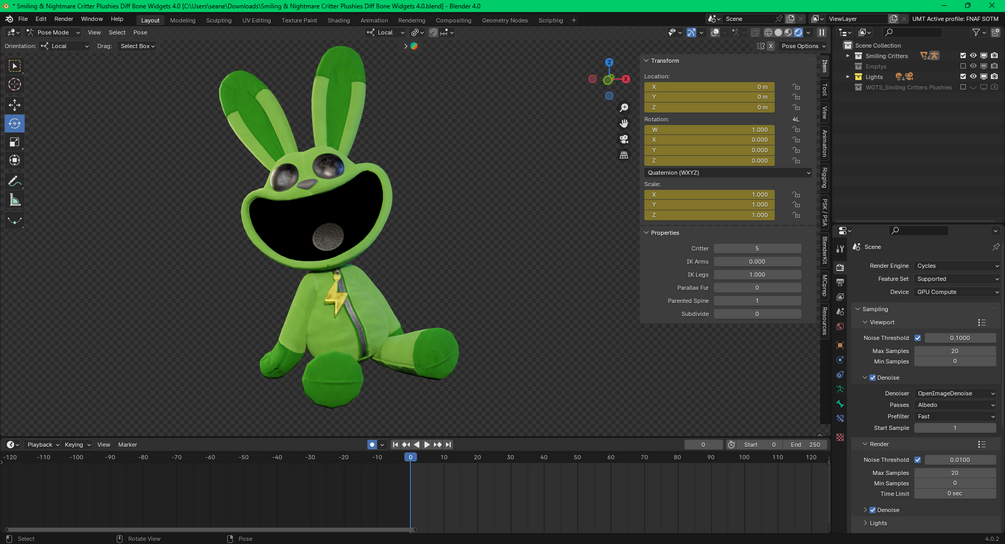Activate the Move tool
This screenshot has height=544, width=1005.
pos(15,105)
